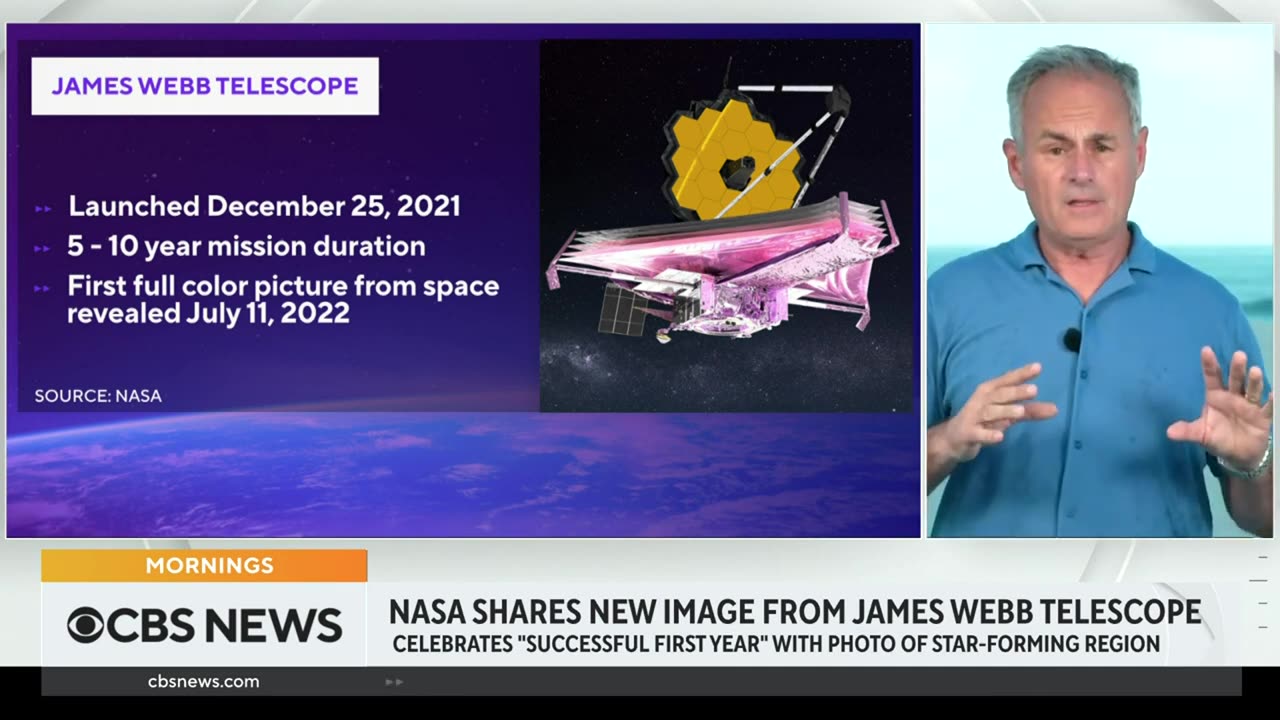Click "5 - 10 year mission duration" line
This screenshot has height=720, width=1280.
point(246,246)
